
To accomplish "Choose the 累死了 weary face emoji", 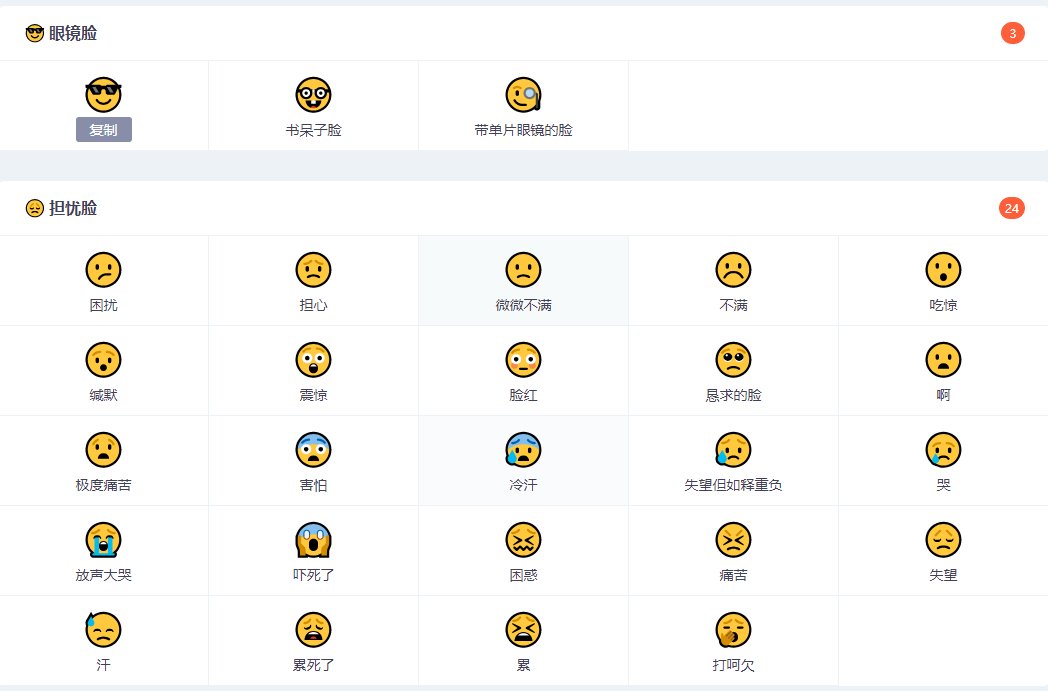I will tap(313, 630).
